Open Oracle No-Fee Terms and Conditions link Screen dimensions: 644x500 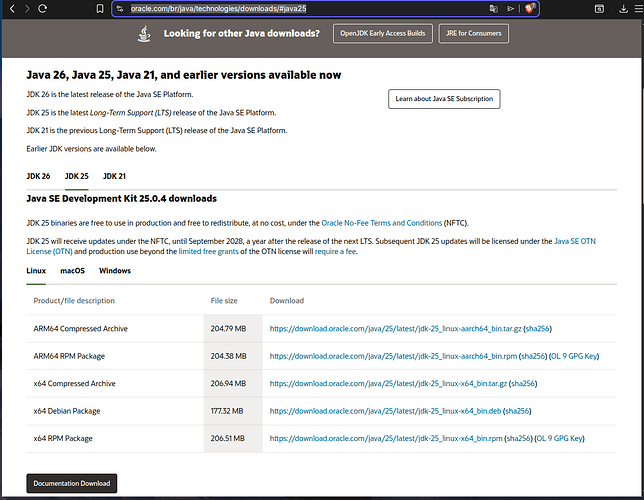[x=382, y=223]
